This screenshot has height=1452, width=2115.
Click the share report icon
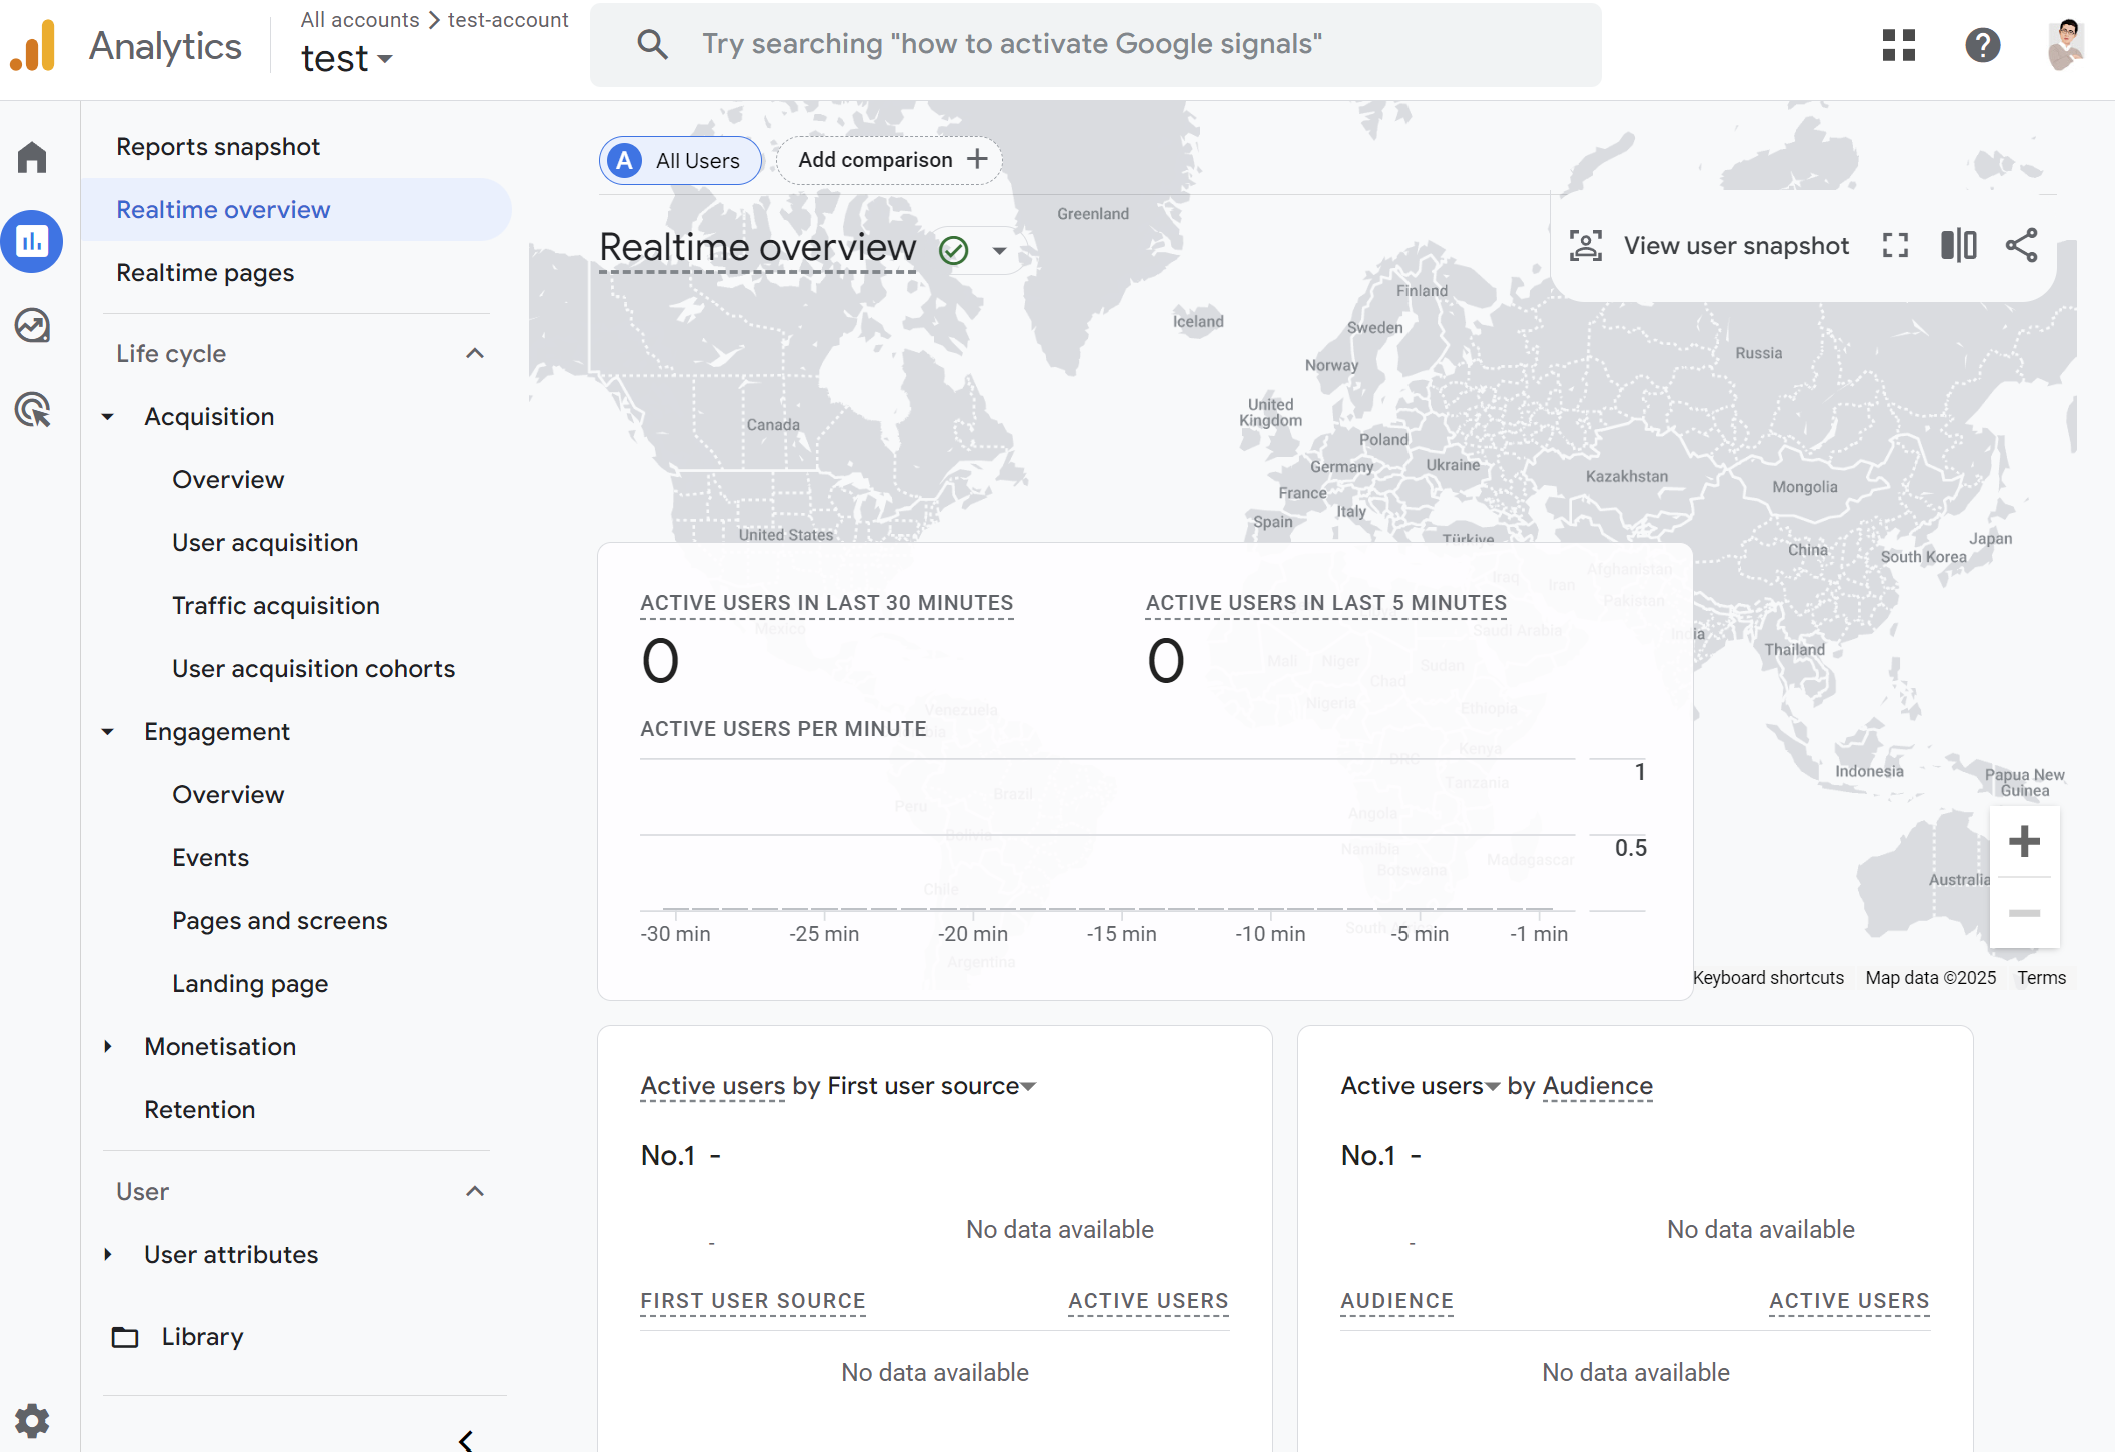click(x=2021, y=246)
